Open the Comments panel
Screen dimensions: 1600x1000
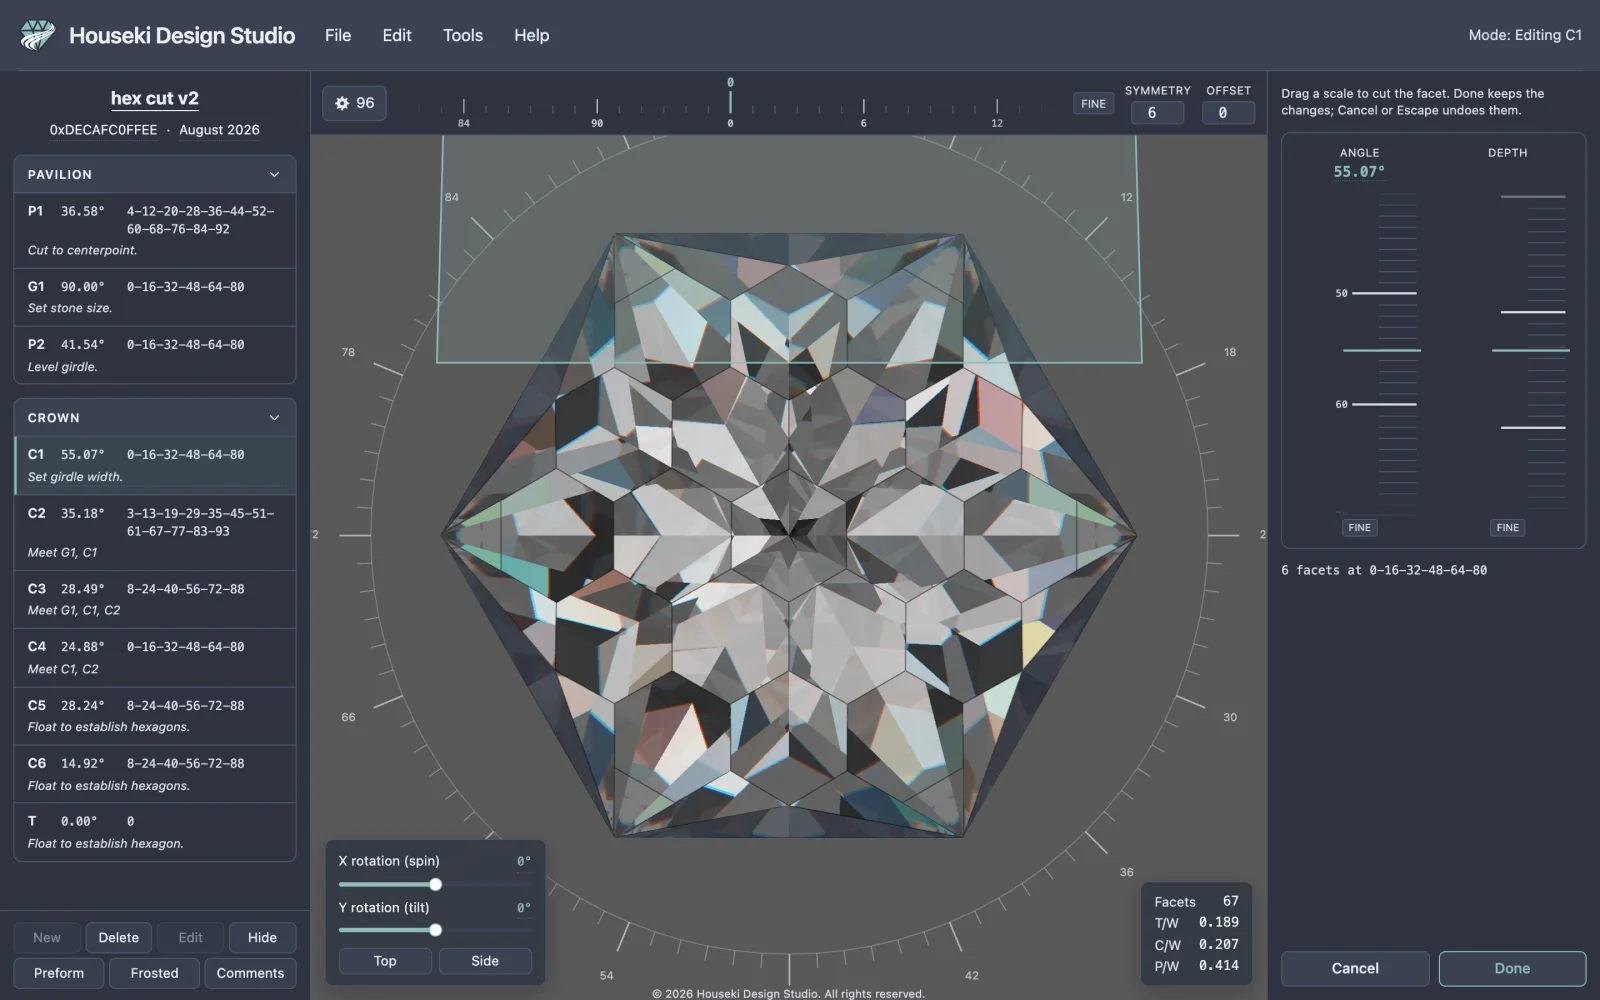click(250, 973)
